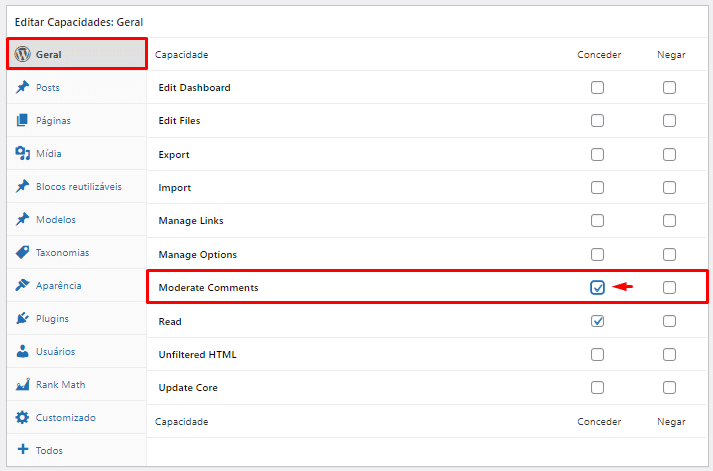Image resolution: width=713 pixels, height=471 pixels.
Task: Expand the Todos plus icon
Action: pos(22,450)
